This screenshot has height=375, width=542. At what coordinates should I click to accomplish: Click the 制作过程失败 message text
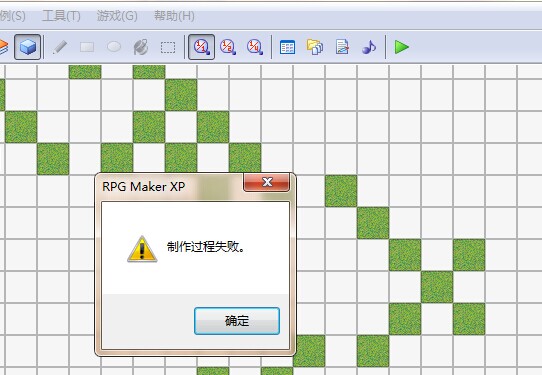206,247
